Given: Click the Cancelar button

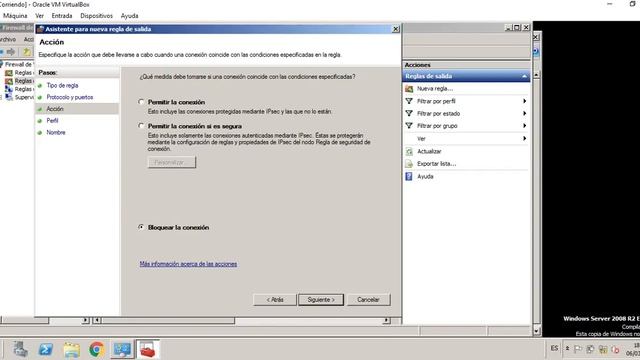Looking at the screenshot, I should coord(368,300).
